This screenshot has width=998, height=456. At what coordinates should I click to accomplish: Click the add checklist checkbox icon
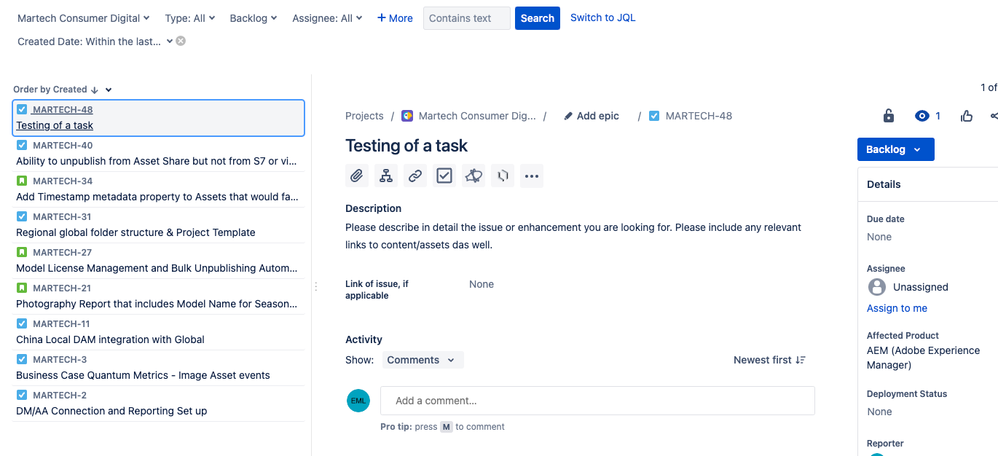444,176
